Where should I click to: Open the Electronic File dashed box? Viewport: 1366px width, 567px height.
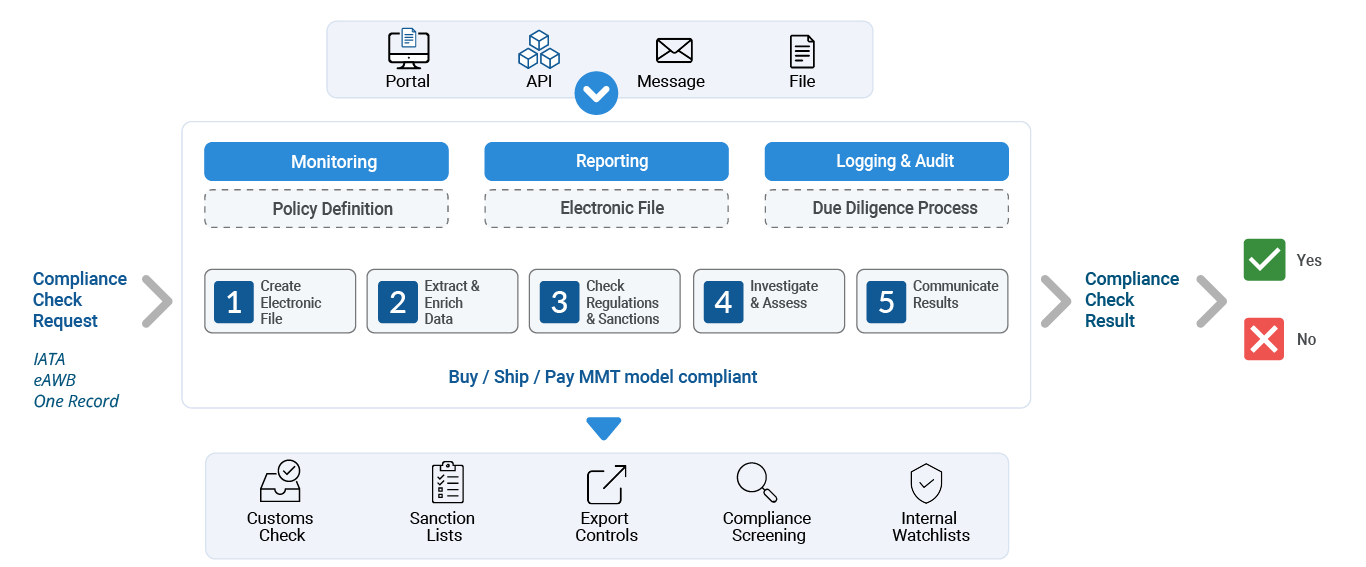[607, 208]
